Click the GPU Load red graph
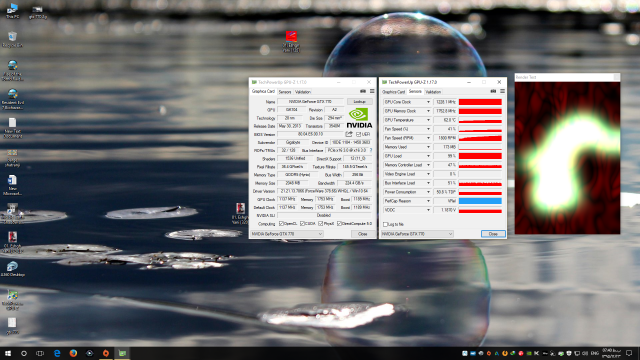 480,156
